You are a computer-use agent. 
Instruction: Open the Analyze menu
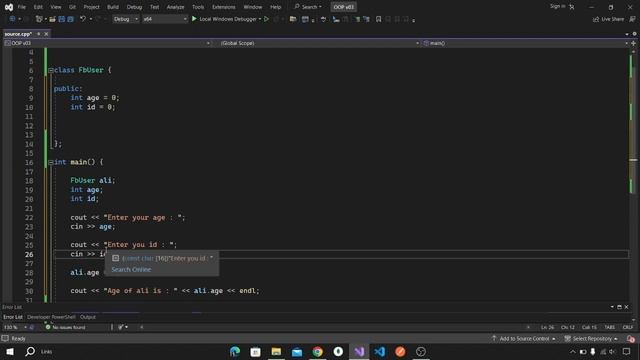(x=175, y=7)
